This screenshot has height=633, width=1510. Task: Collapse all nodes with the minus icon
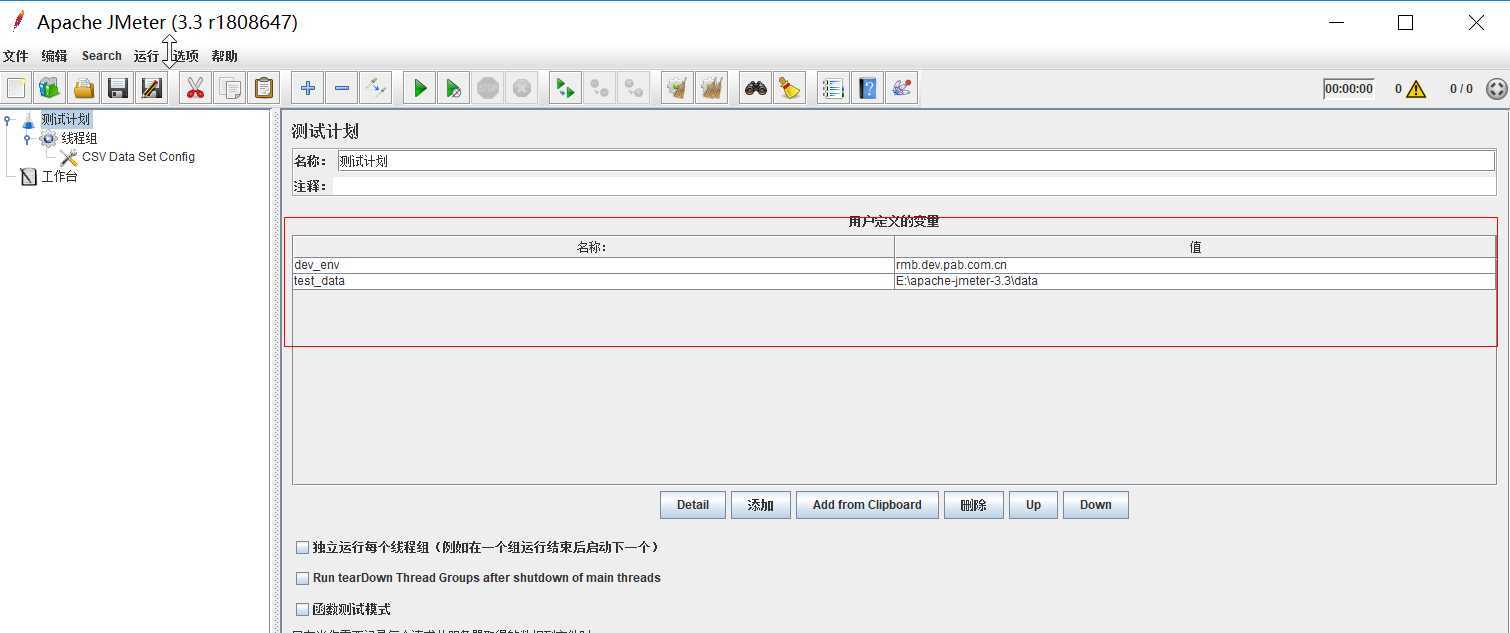click(x=342, y=88)
